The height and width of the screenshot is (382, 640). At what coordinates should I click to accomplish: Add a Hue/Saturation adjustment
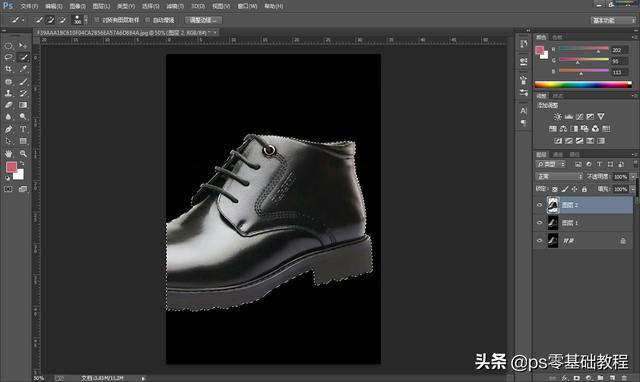[553, 129]
